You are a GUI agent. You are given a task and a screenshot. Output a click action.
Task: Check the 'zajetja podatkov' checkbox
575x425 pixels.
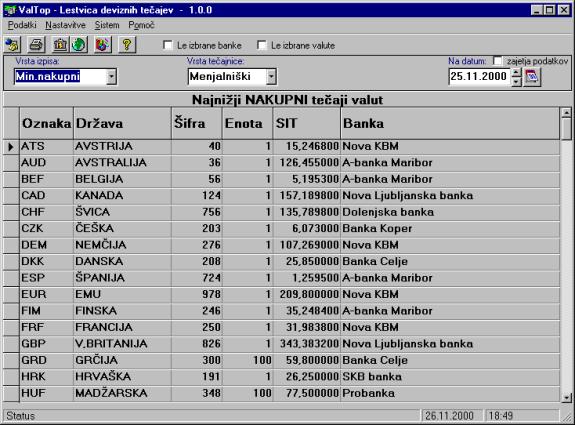(x=498, y=61)
